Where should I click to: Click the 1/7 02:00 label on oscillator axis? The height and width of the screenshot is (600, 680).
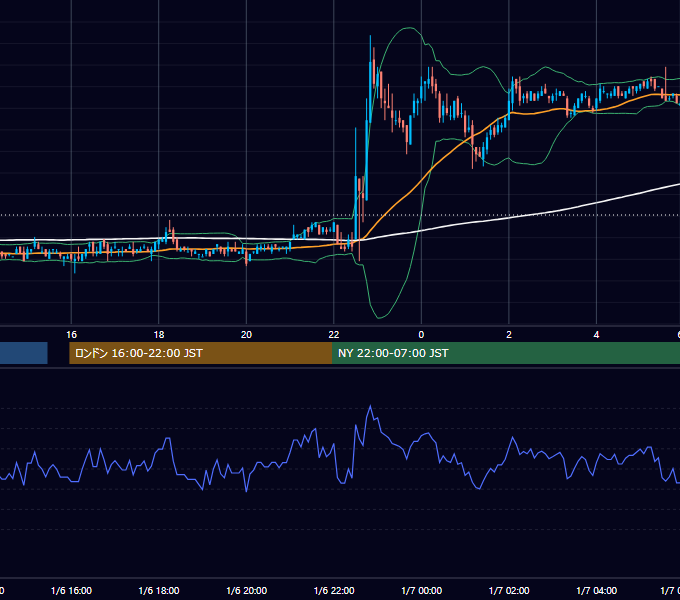[509, 590]
